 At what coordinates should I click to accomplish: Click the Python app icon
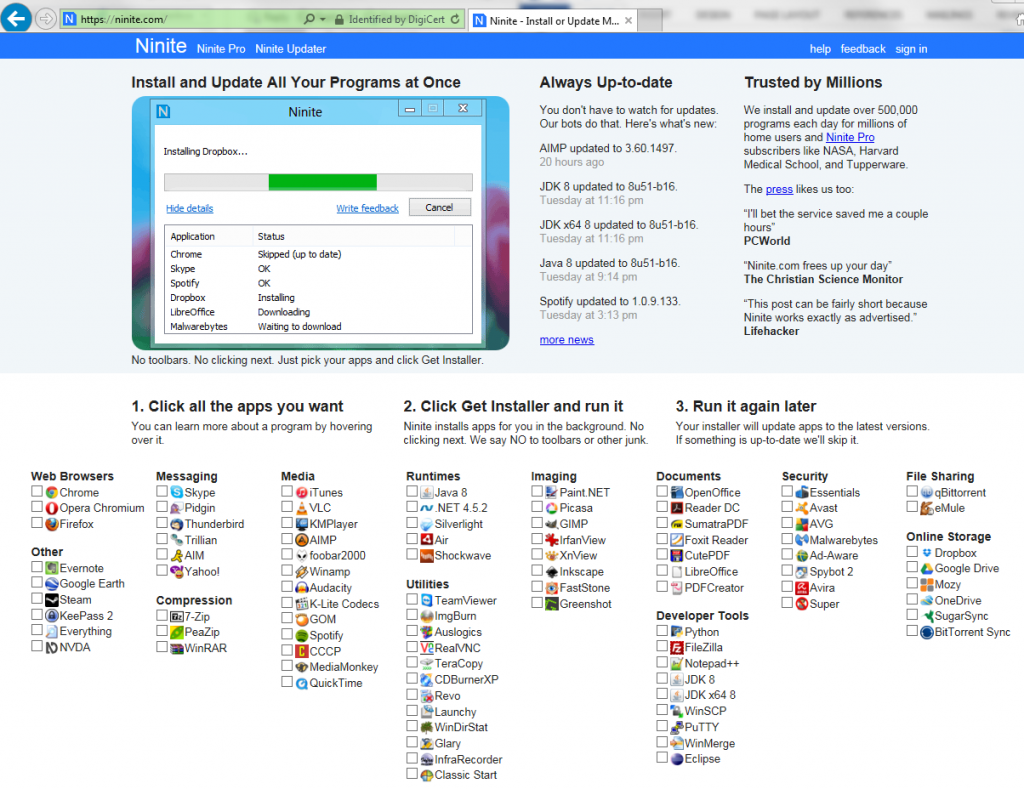click(677, 632)
